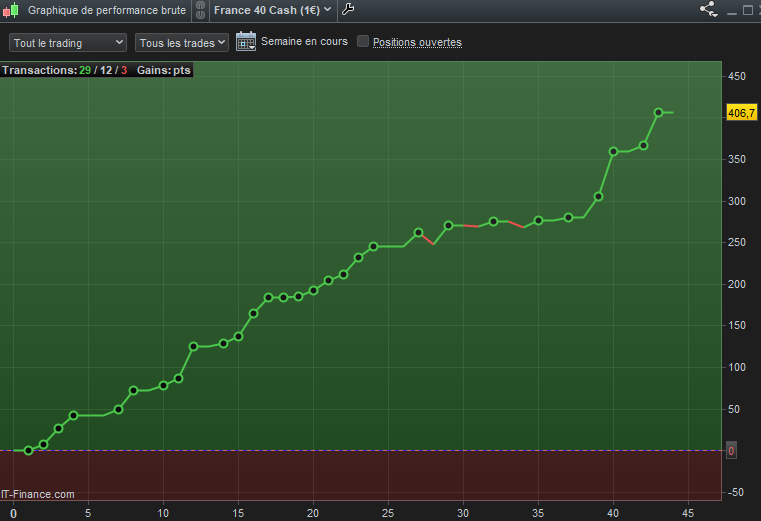Enable the Positions ouvertes checkbox

pos(363,41)
